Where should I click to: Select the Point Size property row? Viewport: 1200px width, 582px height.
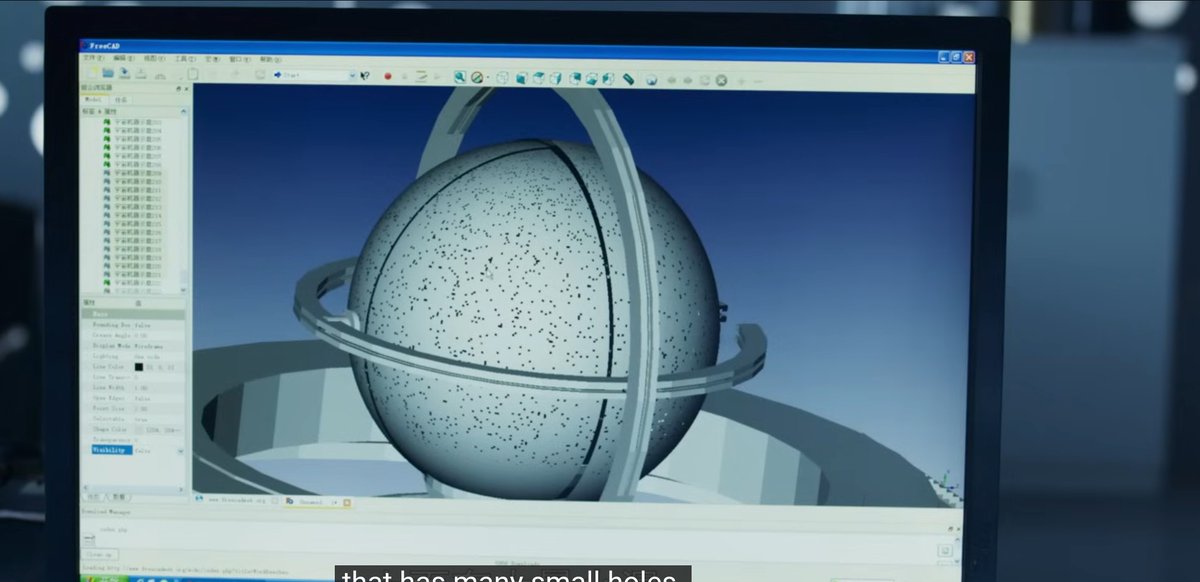[x=132, y=409]
